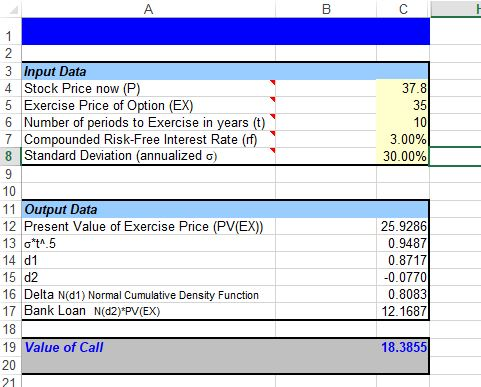Click comment marker on Stock Price row
This screenshot has height=387, width=481.
tap(273, 82)
